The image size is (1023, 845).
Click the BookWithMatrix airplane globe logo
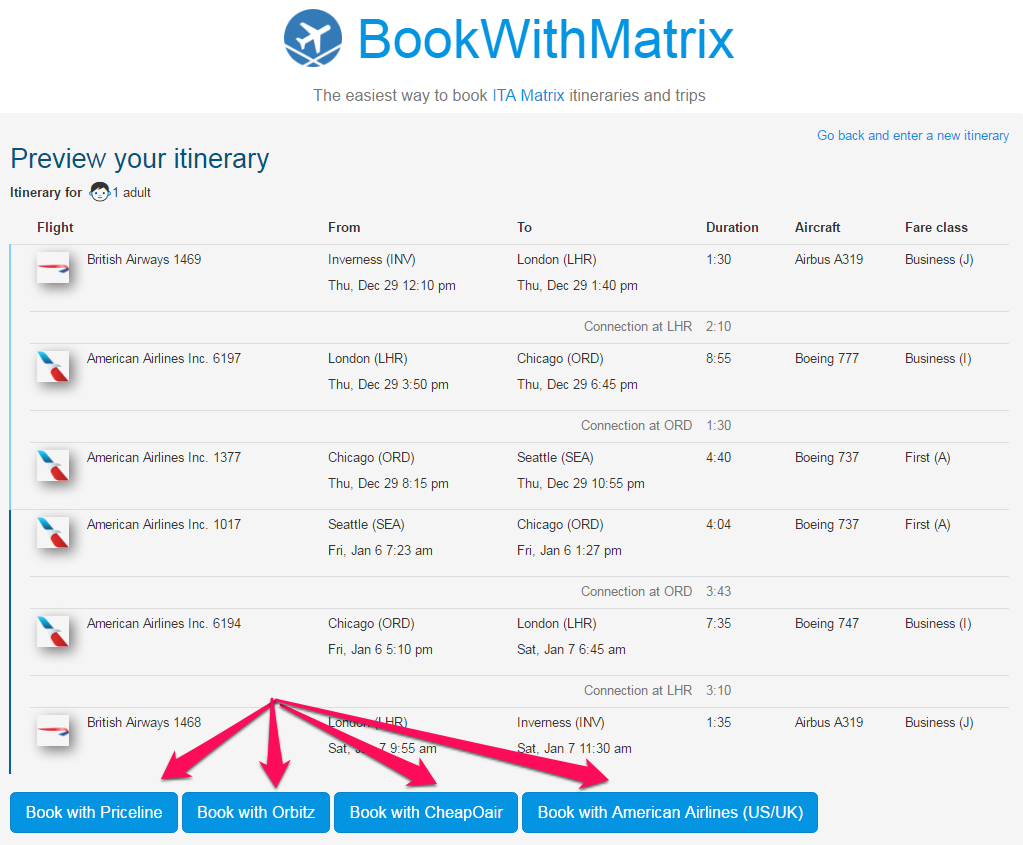point(313,38)
